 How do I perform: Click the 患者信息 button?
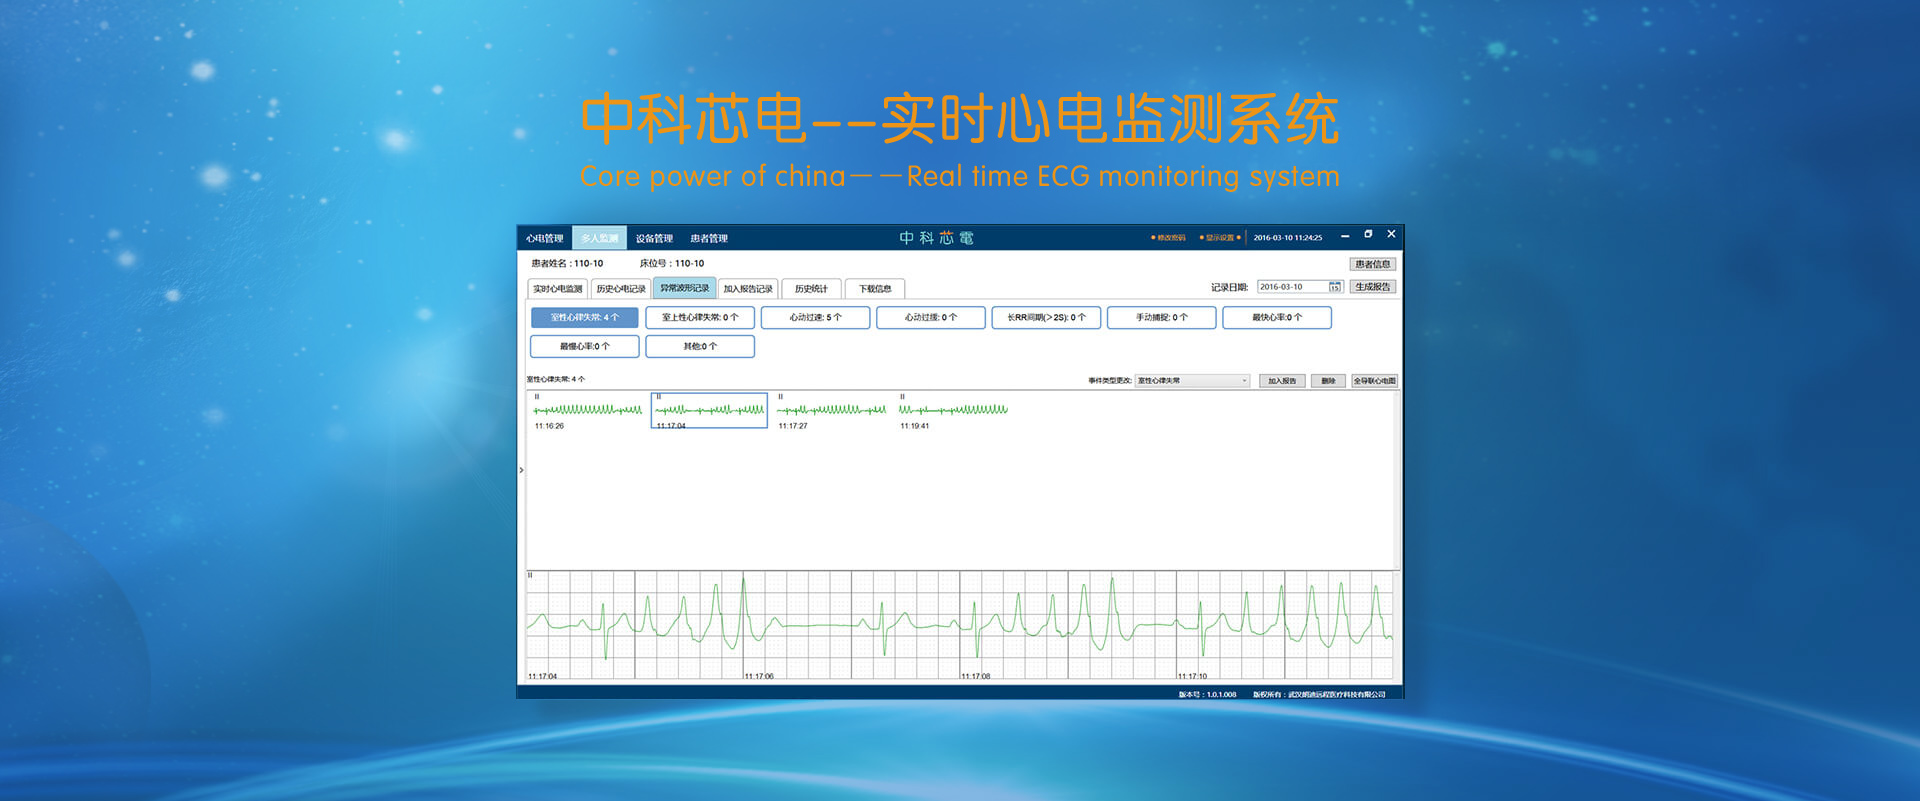[x=1372, y=264]
